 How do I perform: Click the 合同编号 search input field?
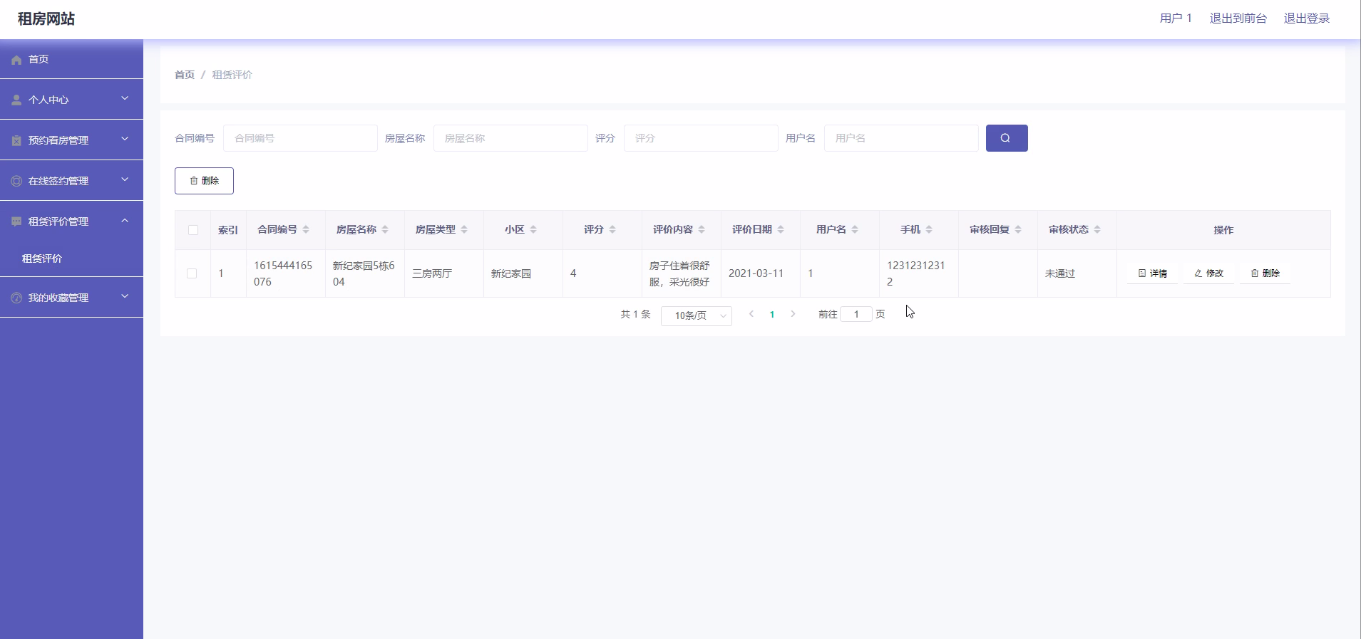299,138
